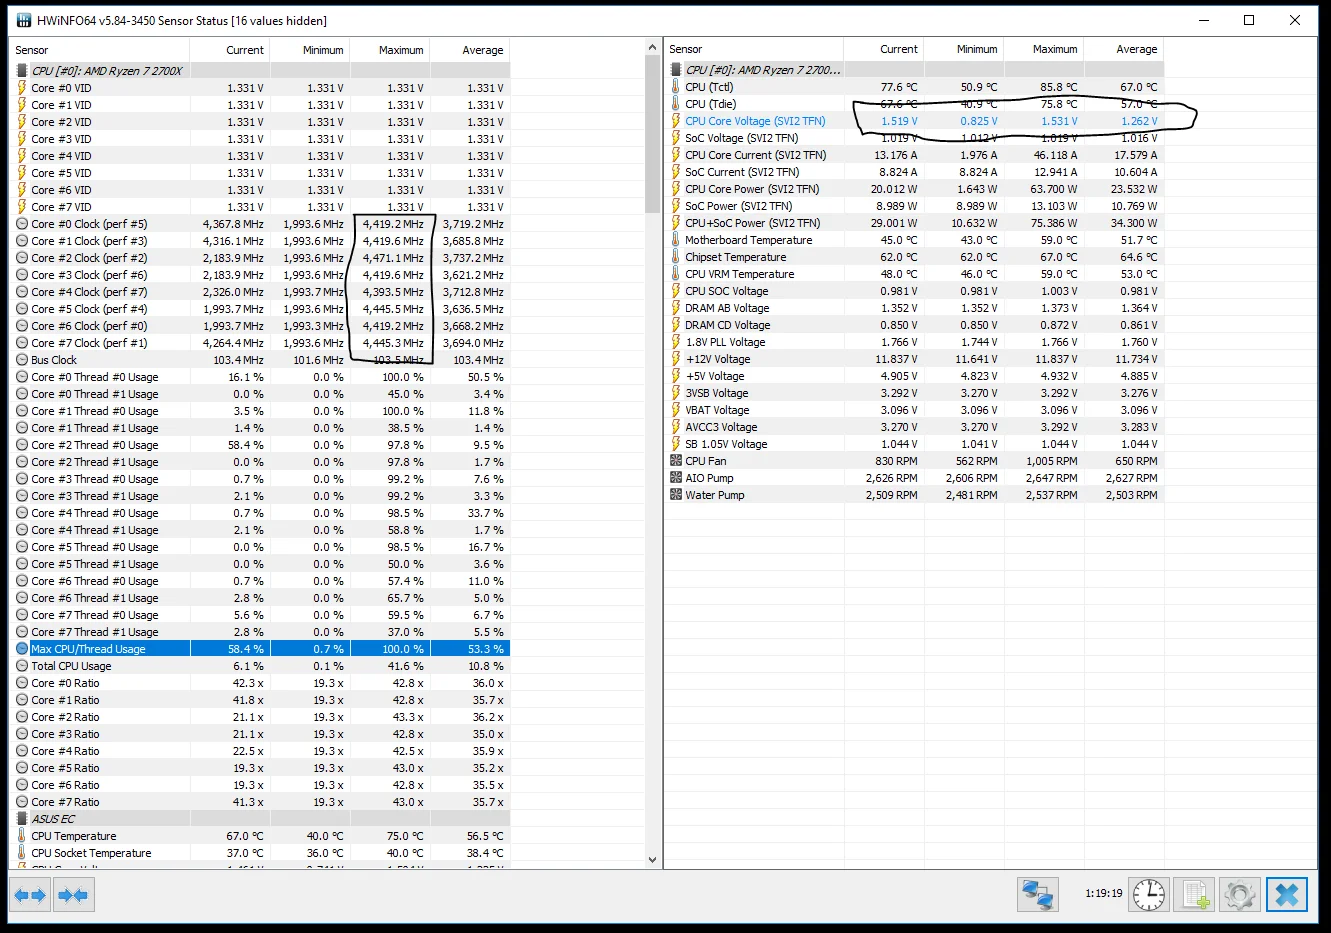Select the AVCC3 Voltage row
Image resolution: width=1331 pixels, height=933 pixels.
(x=914, y=427)
